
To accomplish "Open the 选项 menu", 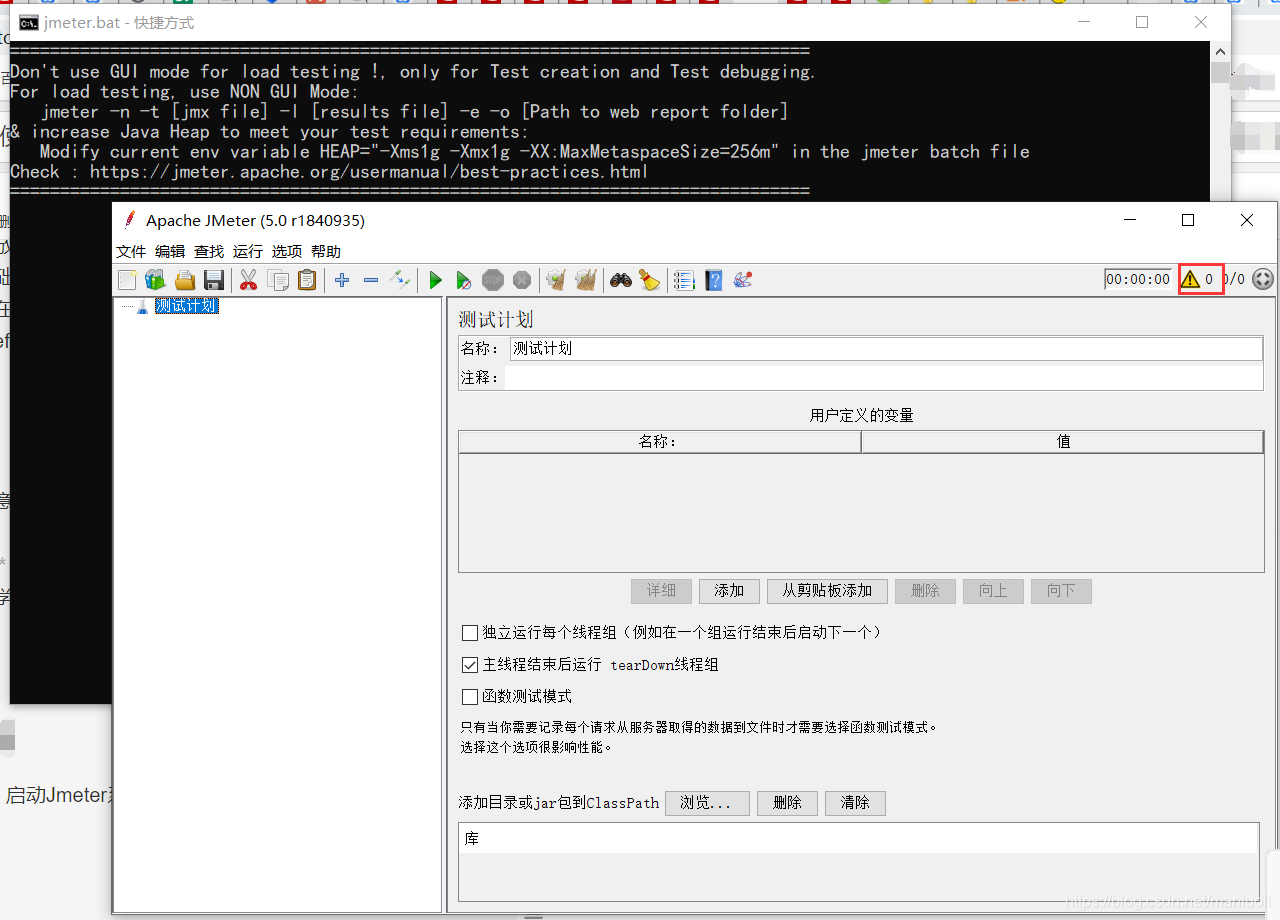I will (x=287, y=251).
